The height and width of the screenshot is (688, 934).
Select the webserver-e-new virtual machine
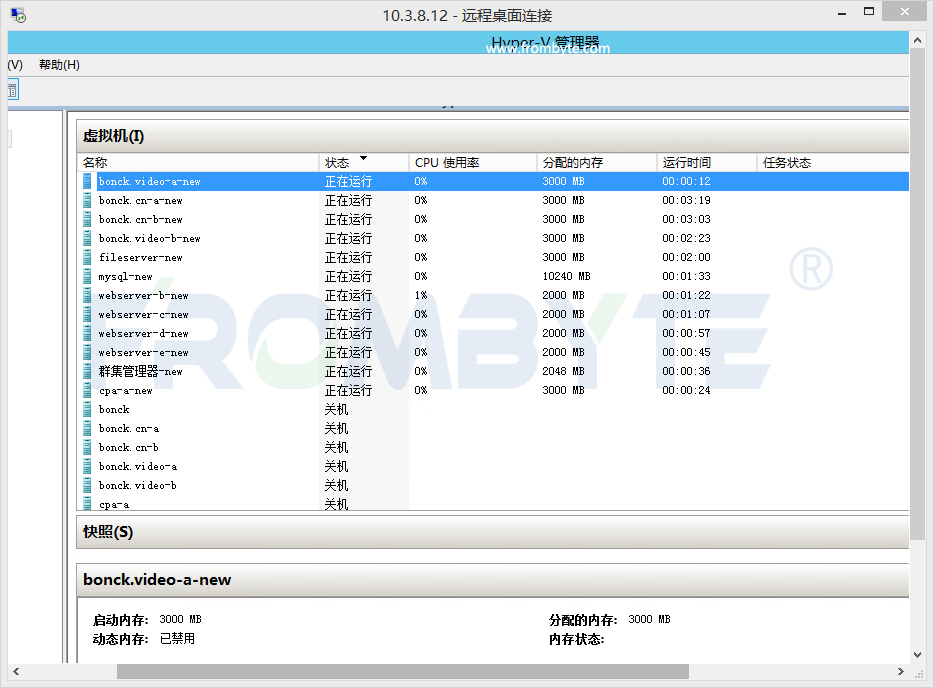coord(493,353)
